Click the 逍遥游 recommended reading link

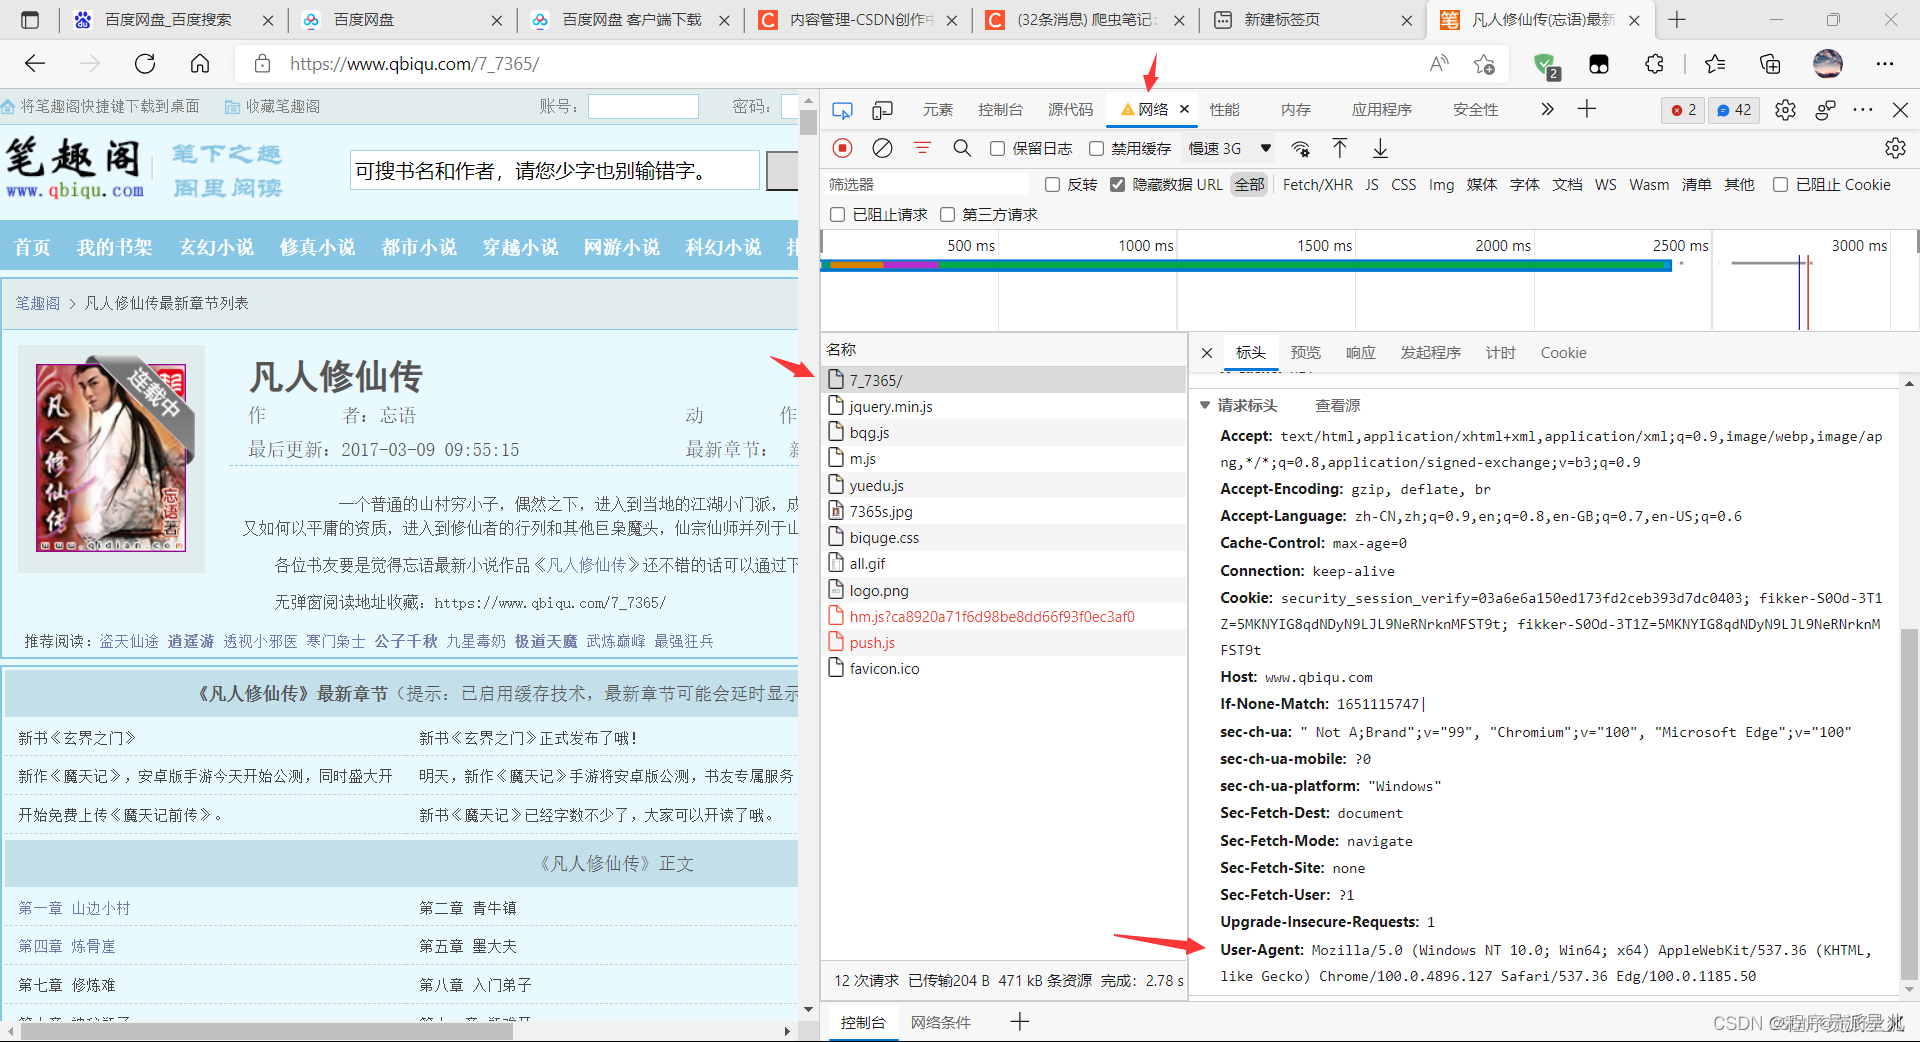click(190, 641)
